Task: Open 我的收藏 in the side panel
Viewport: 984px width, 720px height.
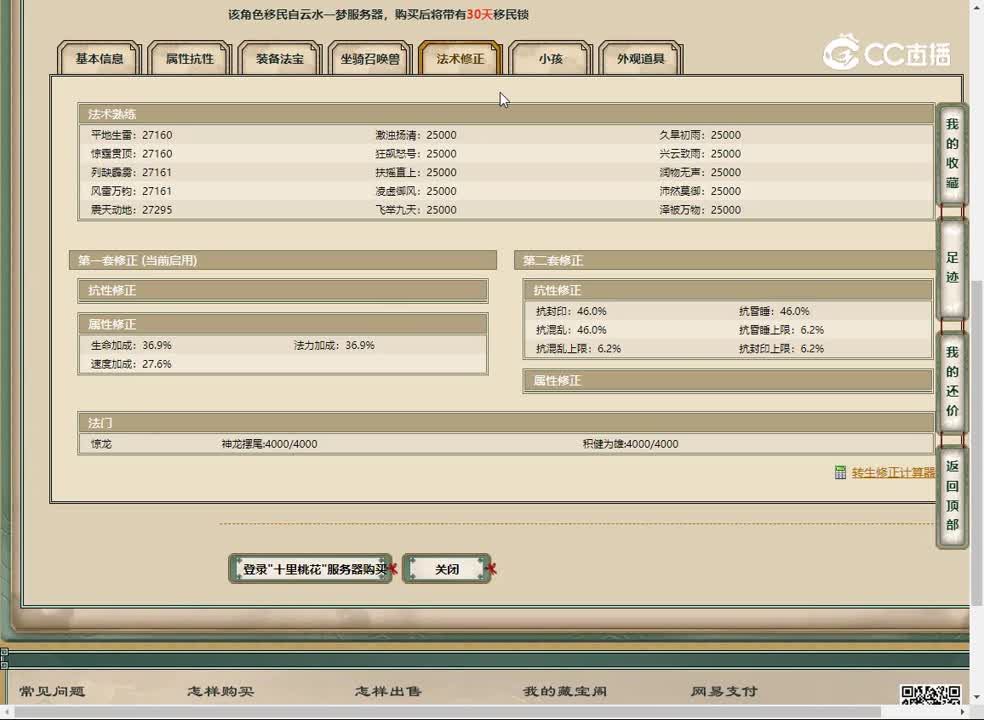Action: click(952, 153)
